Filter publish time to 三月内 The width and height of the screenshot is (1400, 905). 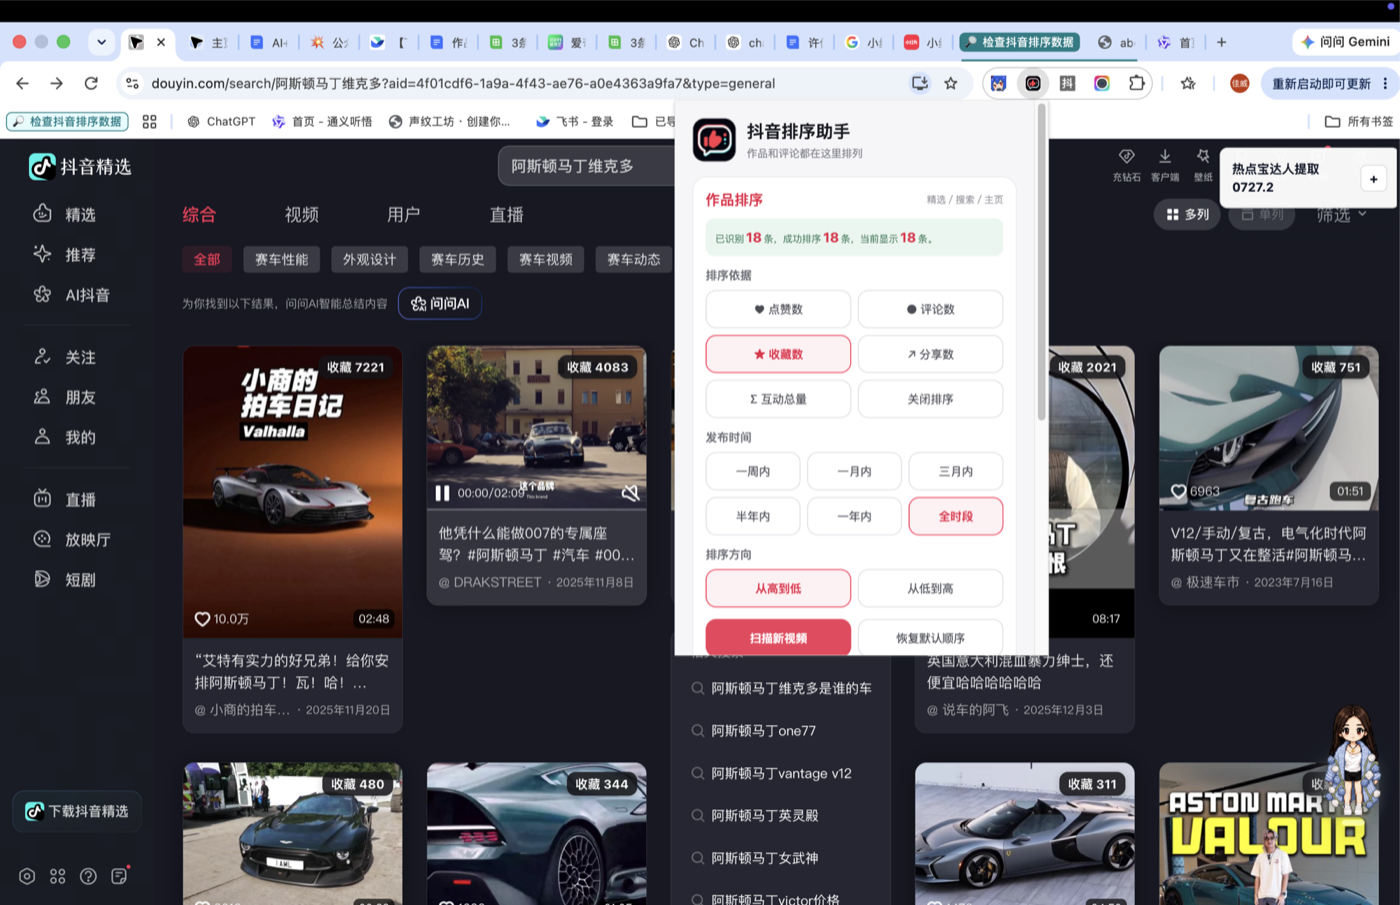coord(956,471)
